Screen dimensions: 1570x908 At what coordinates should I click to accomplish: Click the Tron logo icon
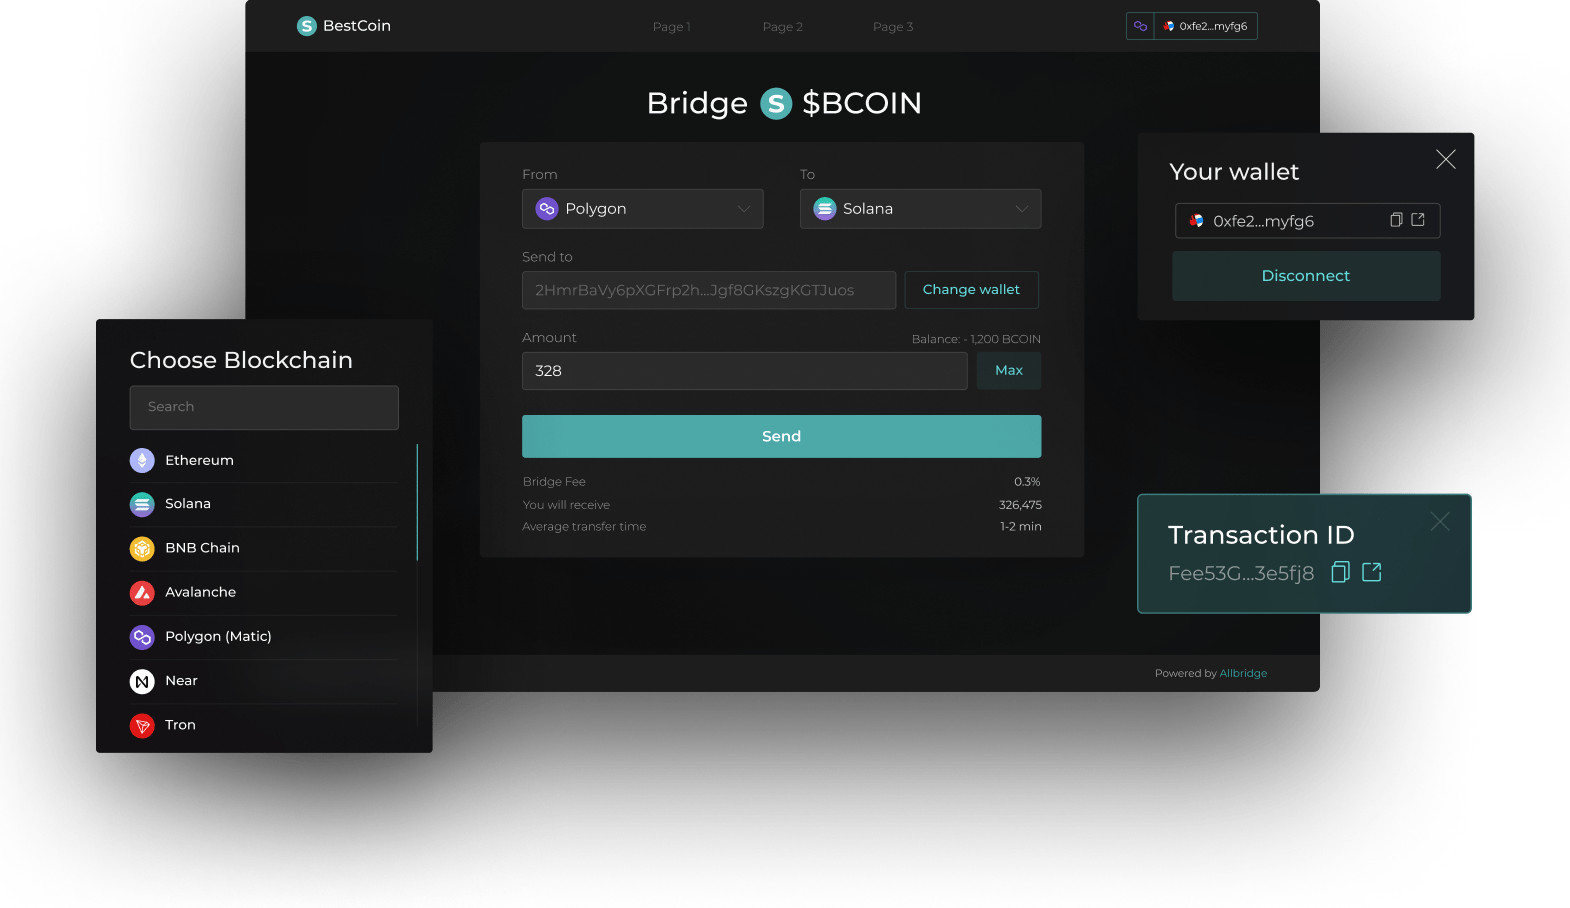[x=142, y=725]
